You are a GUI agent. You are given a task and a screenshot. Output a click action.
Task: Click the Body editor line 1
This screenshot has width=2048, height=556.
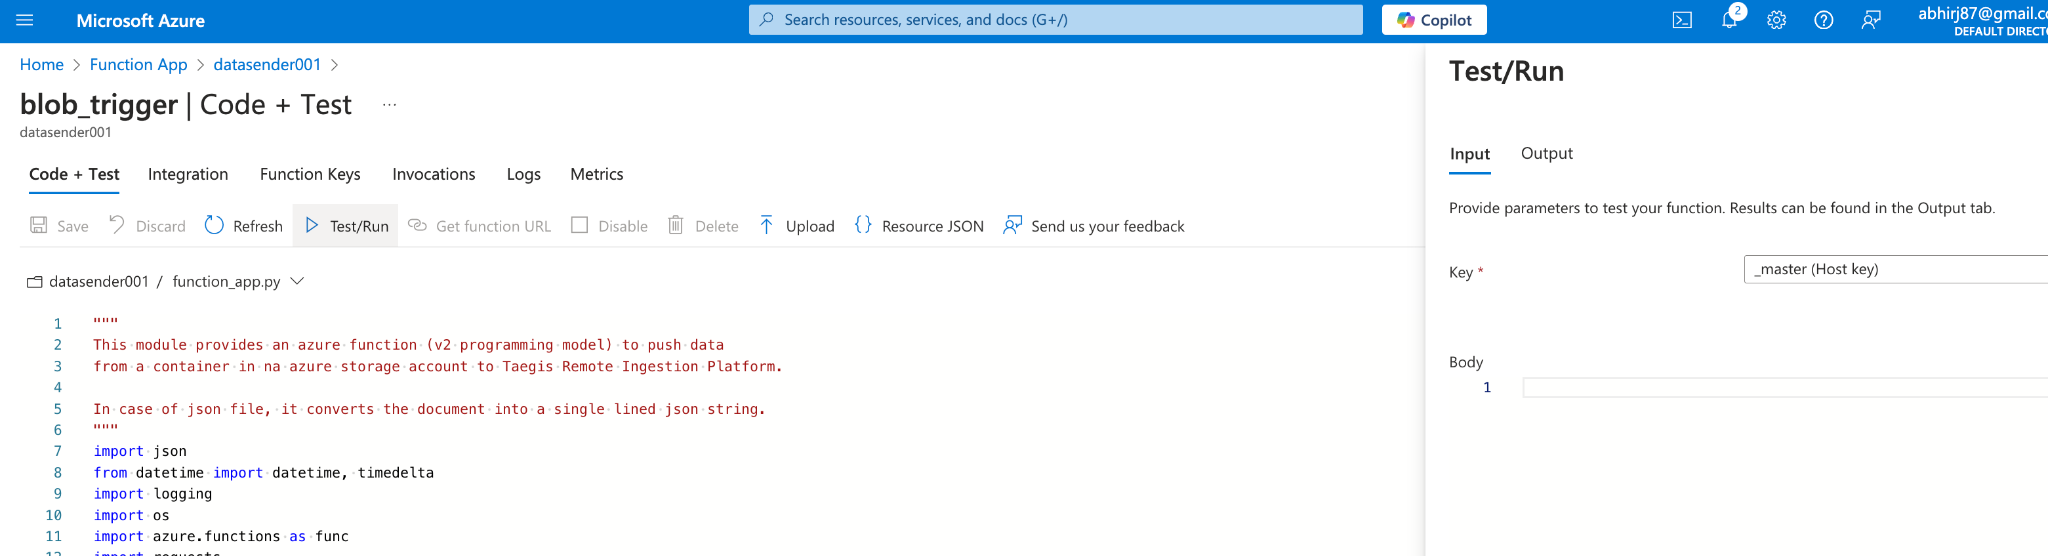coord(1785,387)
